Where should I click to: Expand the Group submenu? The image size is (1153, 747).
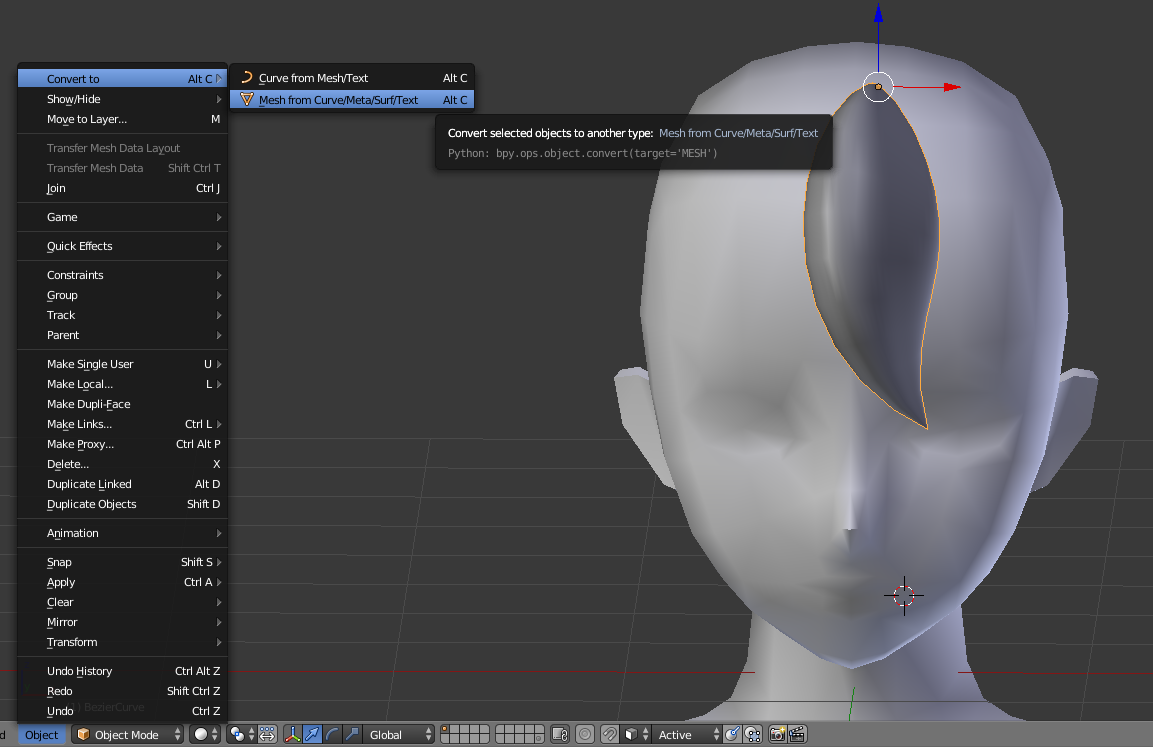tap(122, 295)
